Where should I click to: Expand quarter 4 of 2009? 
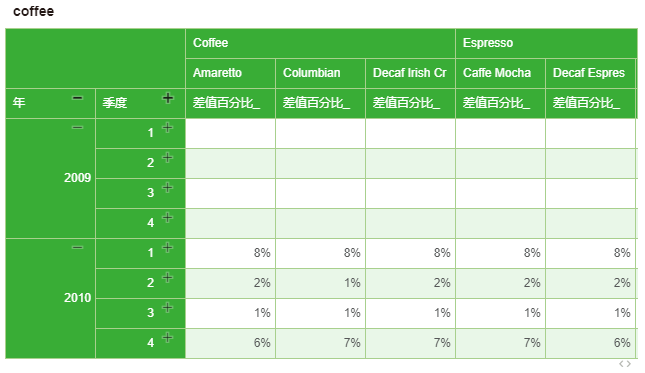(167, 218)
